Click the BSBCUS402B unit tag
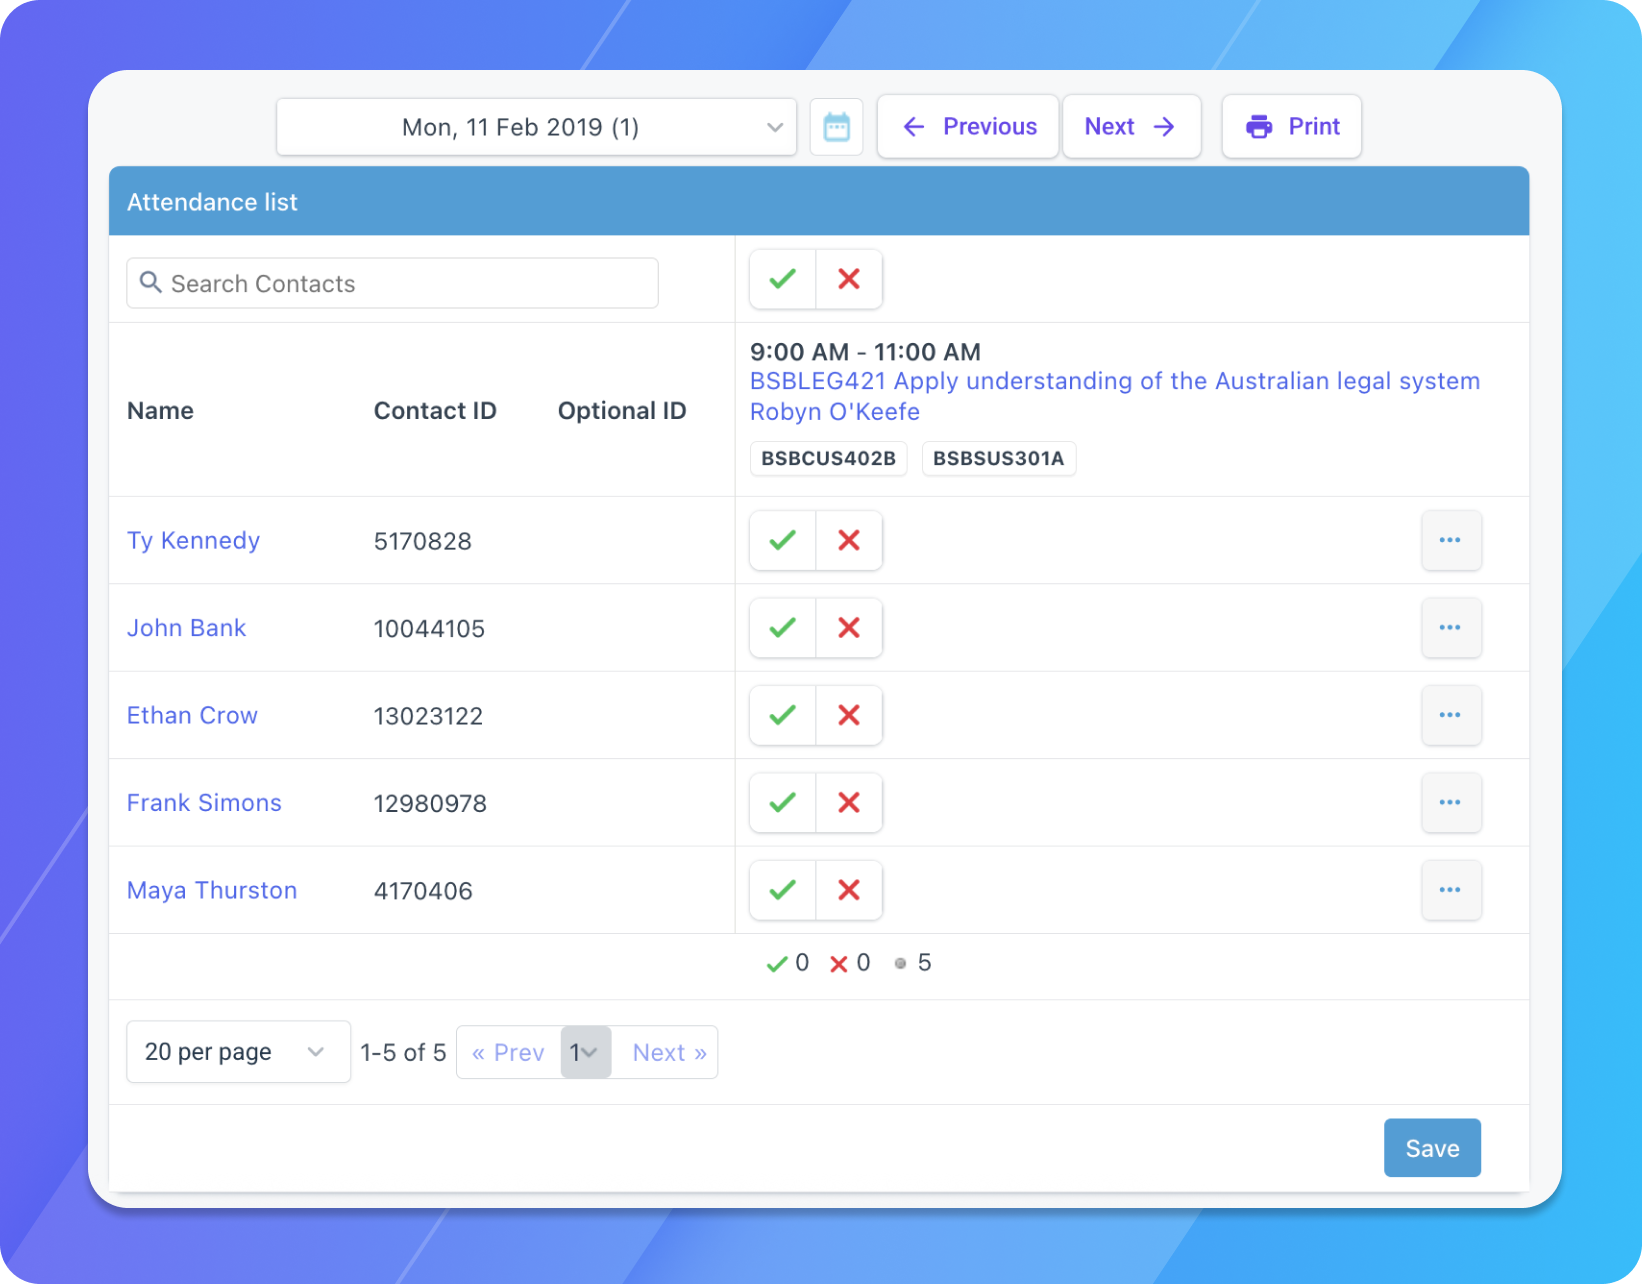 828,459
